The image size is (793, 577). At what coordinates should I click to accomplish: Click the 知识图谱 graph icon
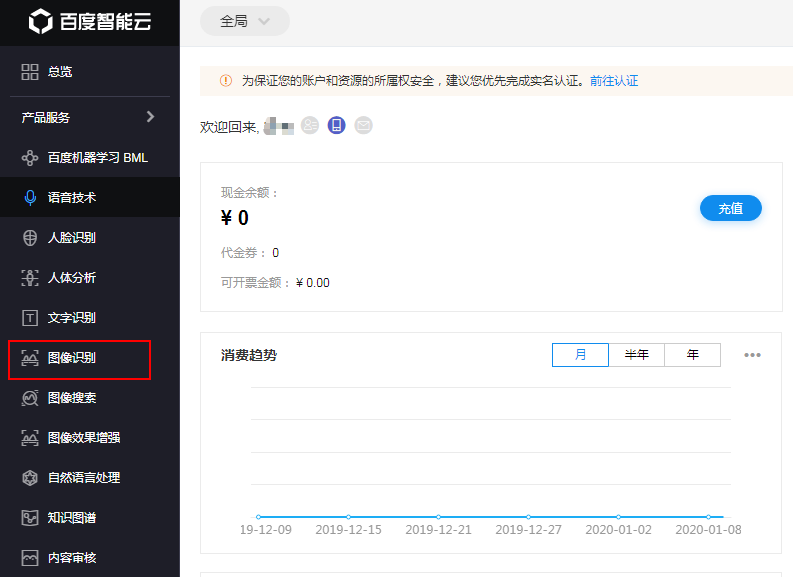[30, 518]
